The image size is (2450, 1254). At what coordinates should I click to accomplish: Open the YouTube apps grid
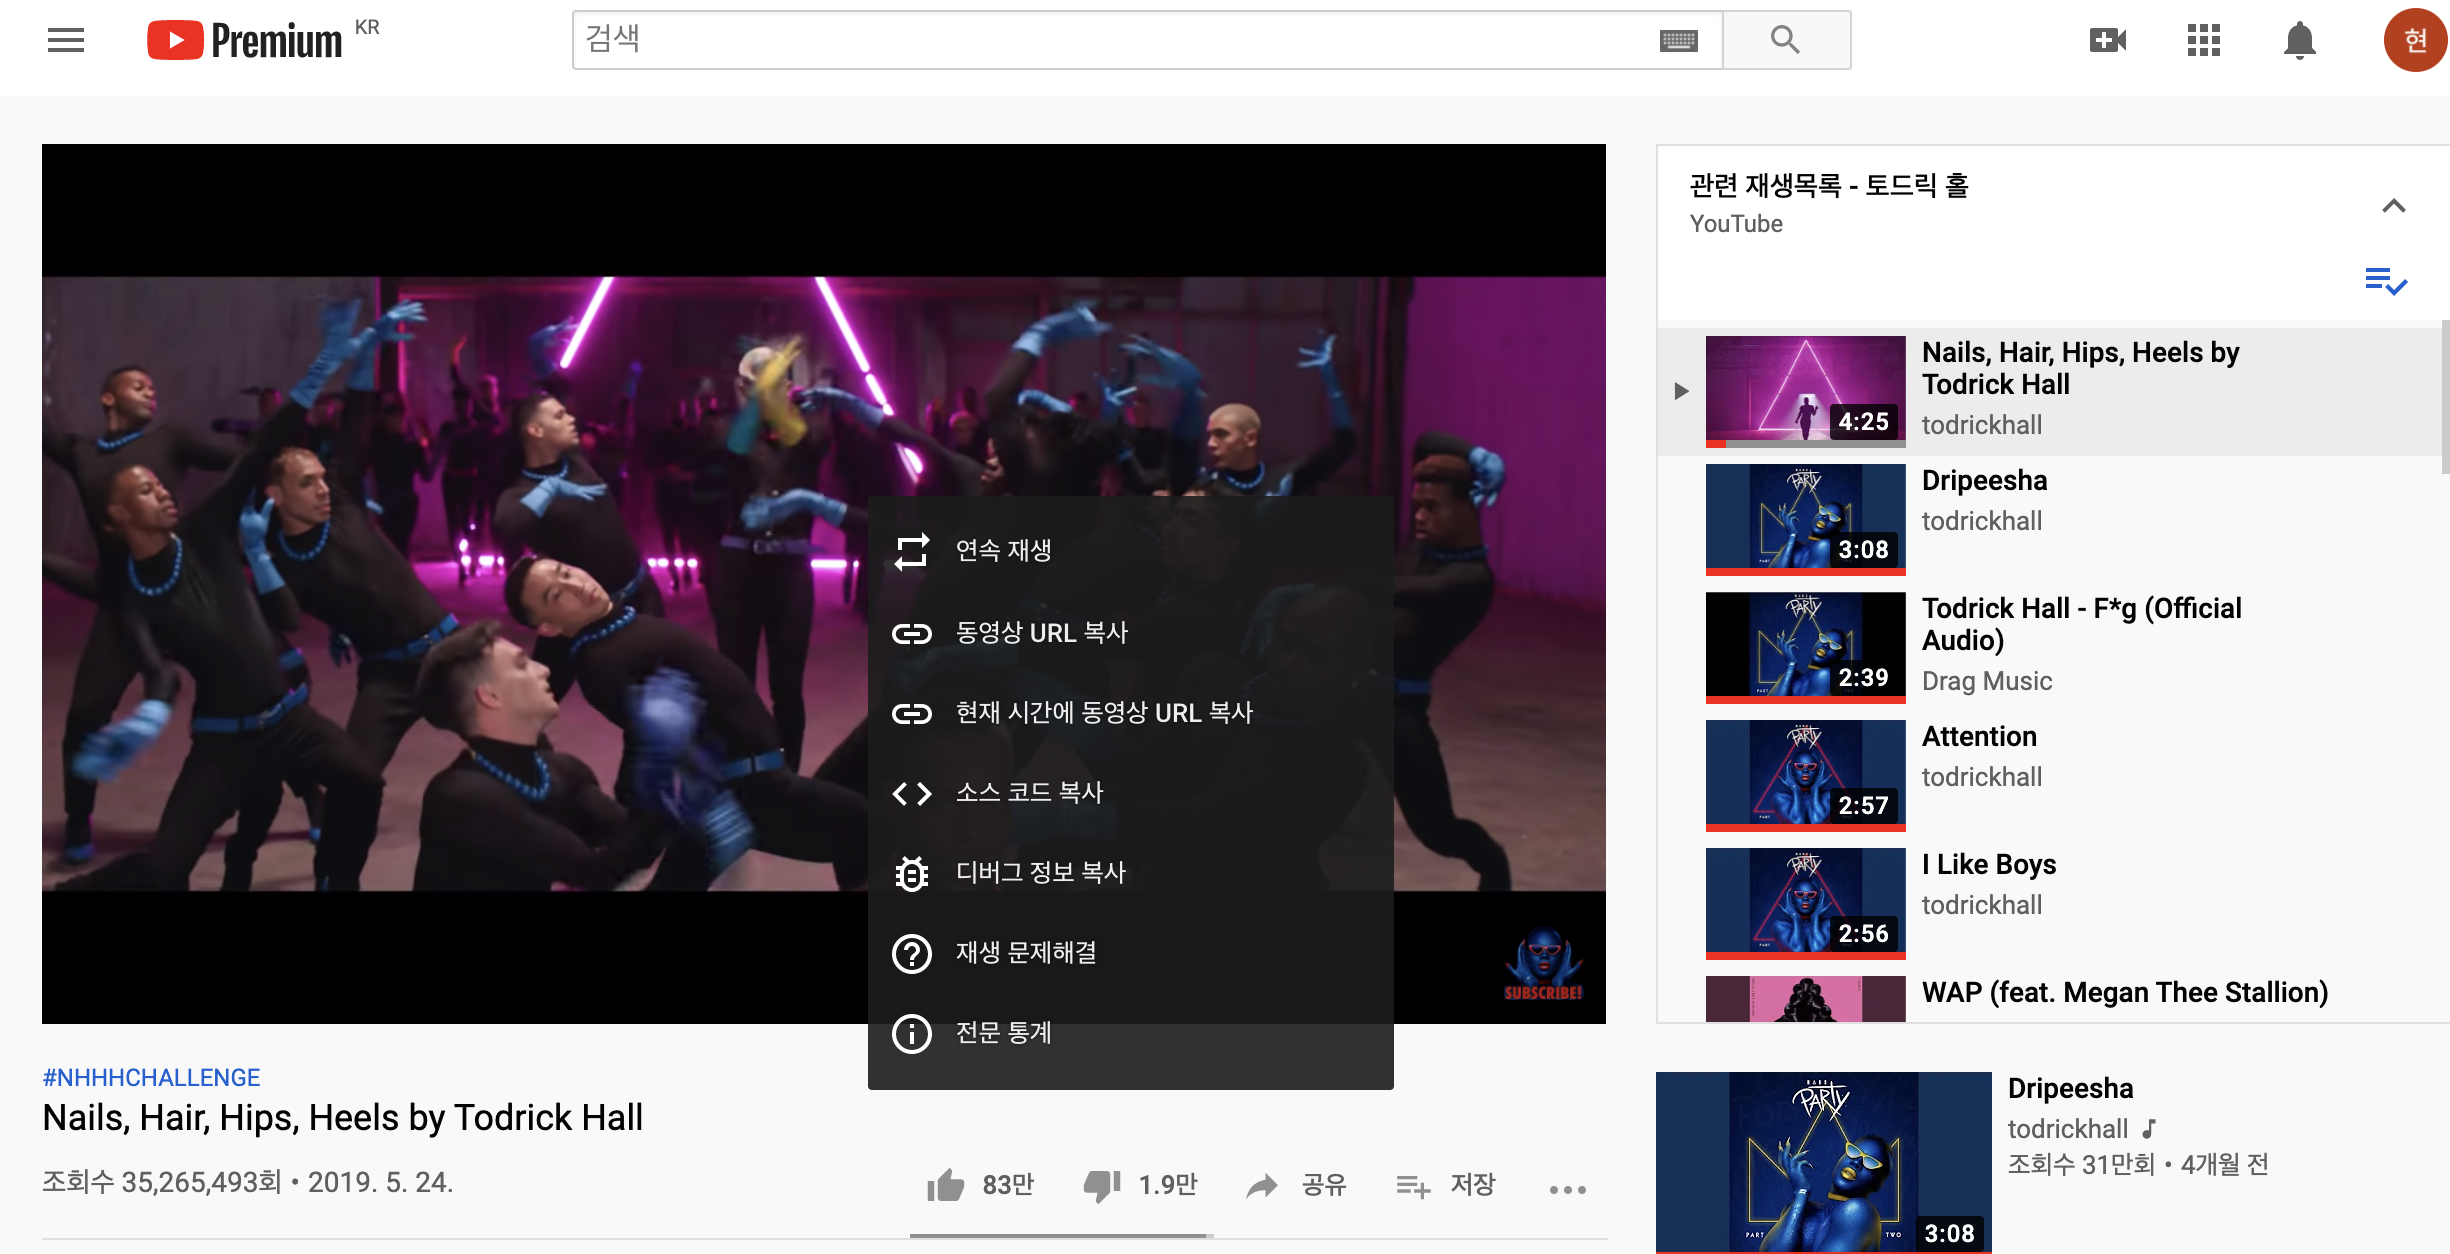(x=2204, y=40)
